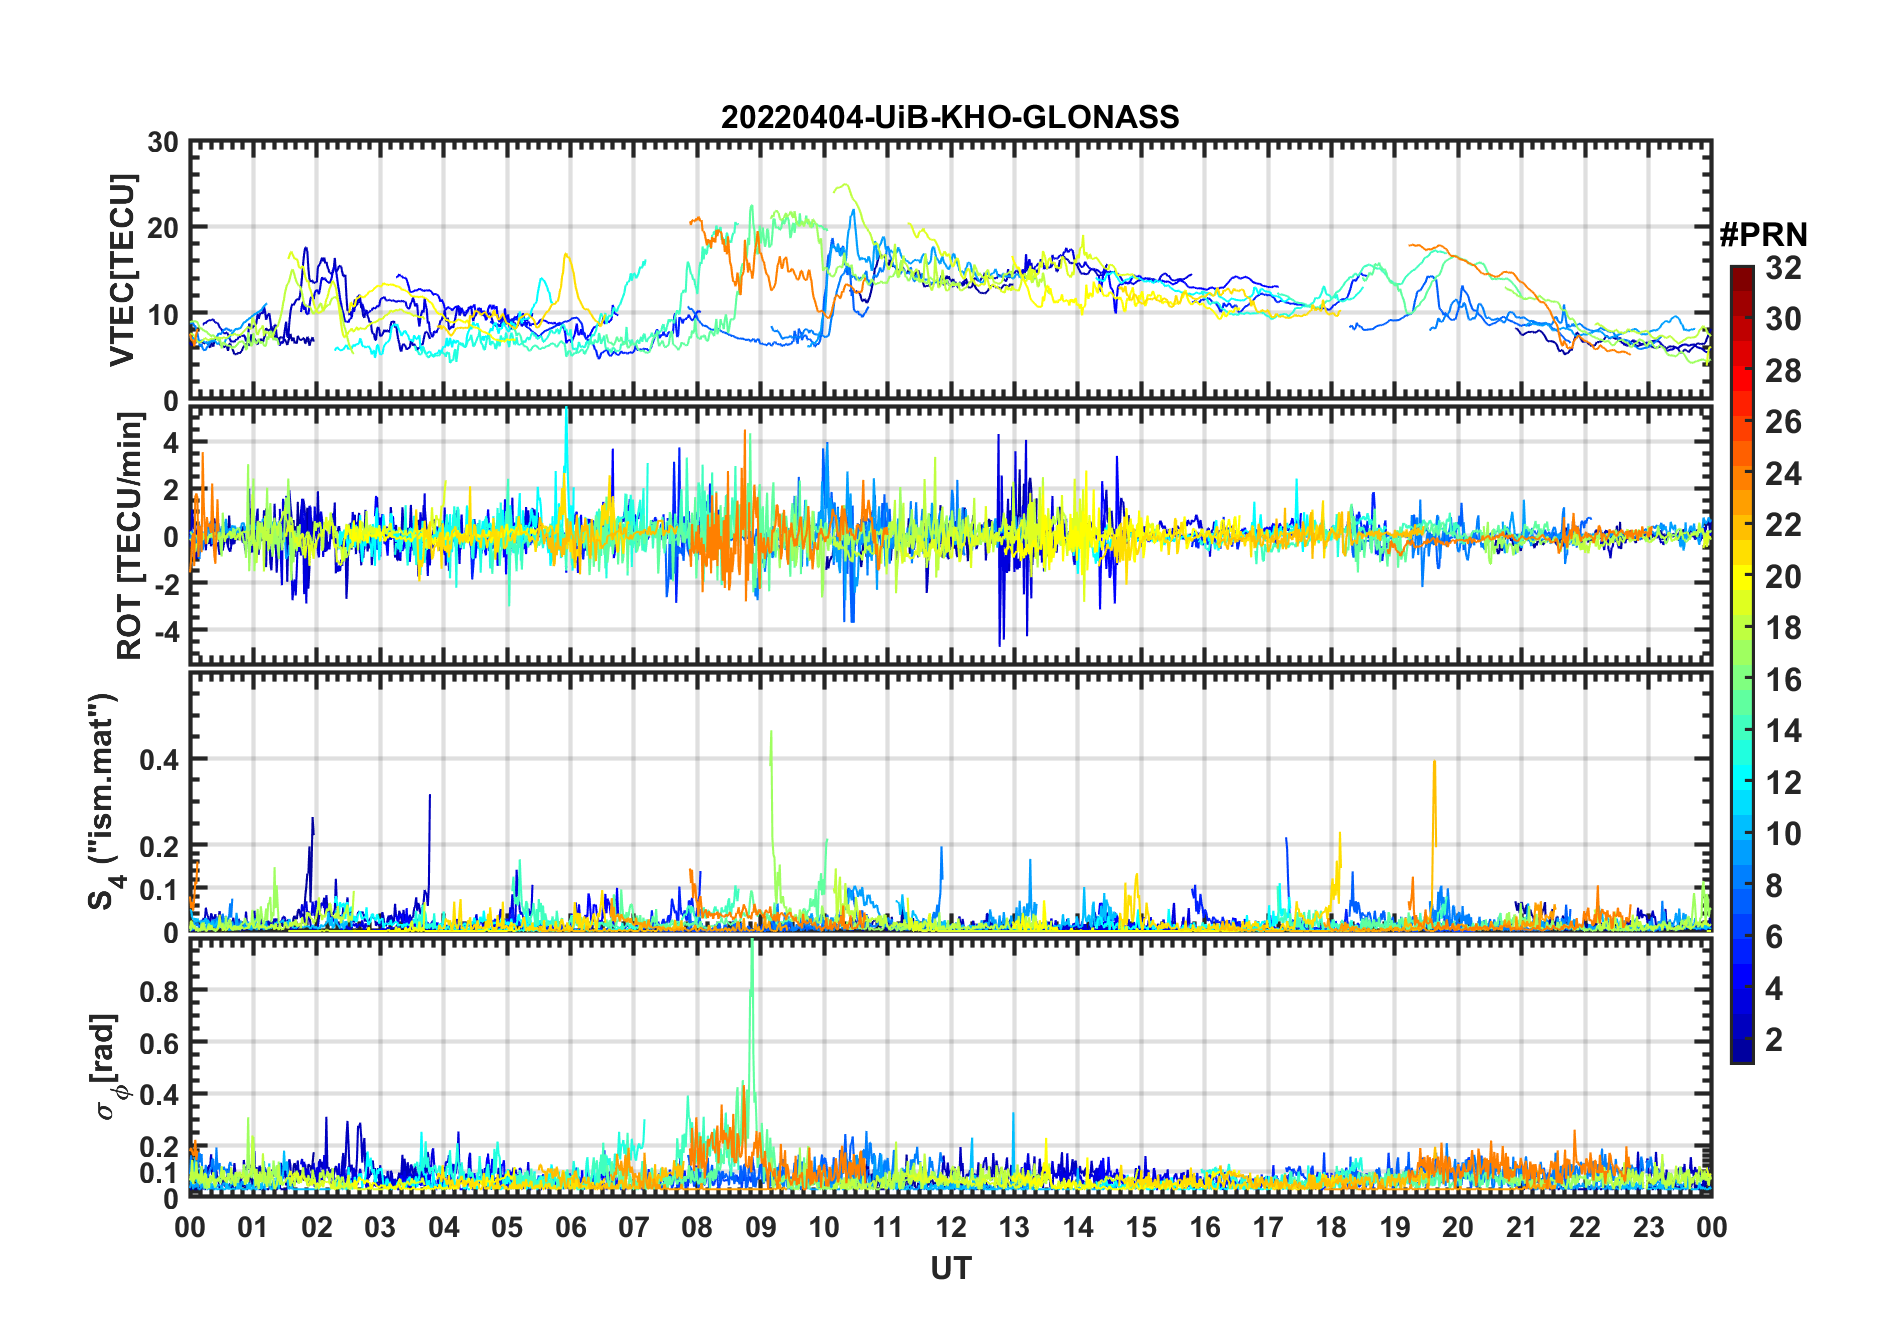The image size is (1902, 1330).
Task: Click the S4 axis tick label 0.4
Action: [160, 760]
